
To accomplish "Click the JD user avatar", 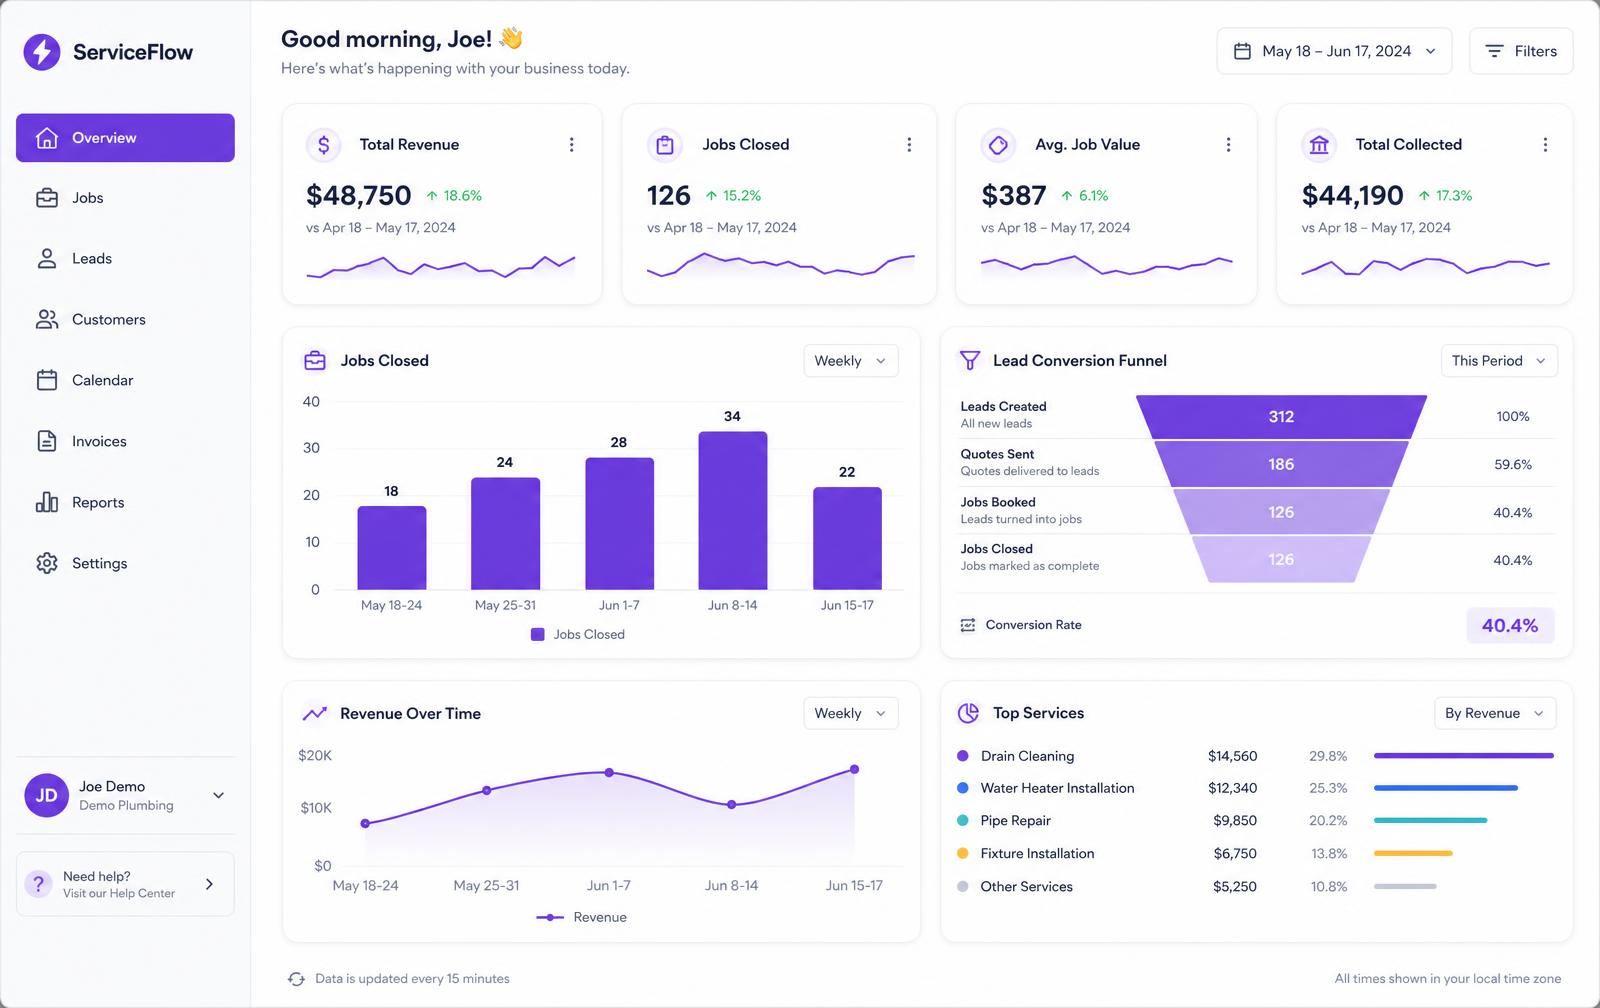I will 46,796.
